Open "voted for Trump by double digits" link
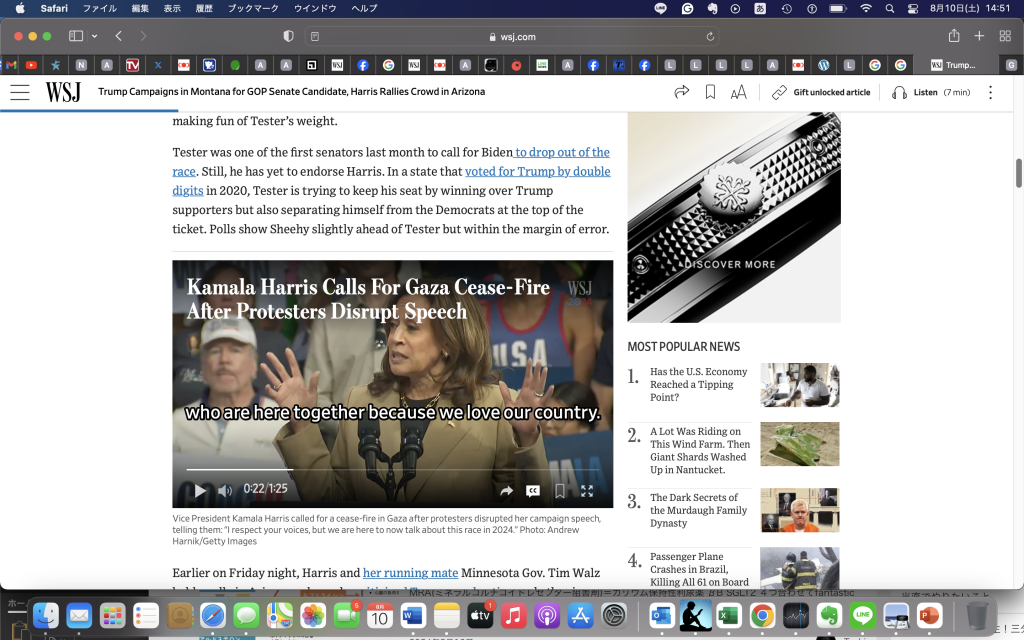1024x640 pixels. [x=537, y=171]
